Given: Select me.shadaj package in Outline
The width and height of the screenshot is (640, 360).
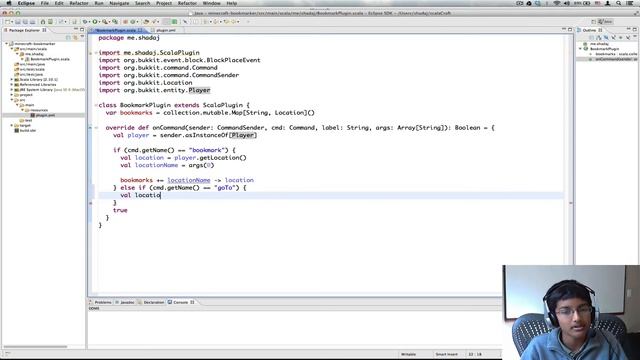Looking at the screenshot, I should point(599,44).
